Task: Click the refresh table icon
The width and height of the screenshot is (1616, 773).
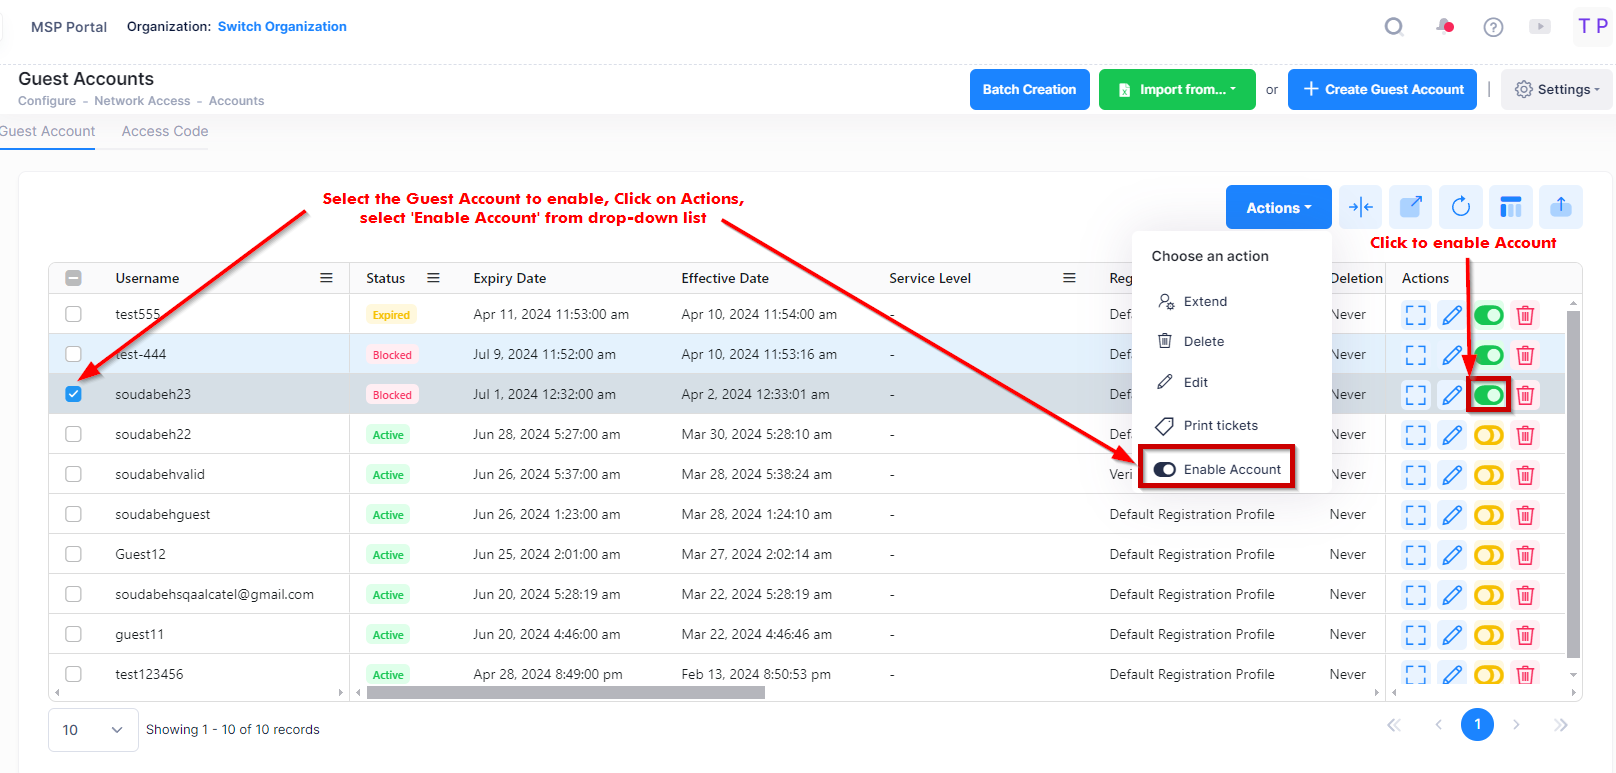Action: click(1461, 207)
